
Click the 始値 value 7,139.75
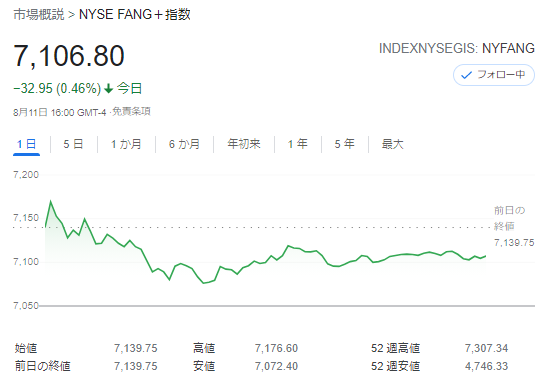136,348
